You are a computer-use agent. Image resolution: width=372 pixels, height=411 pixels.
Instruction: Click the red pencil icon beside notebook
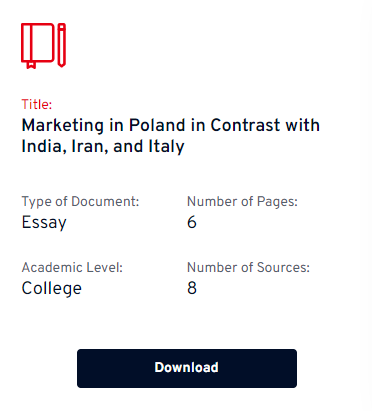[x=62, y=45]
